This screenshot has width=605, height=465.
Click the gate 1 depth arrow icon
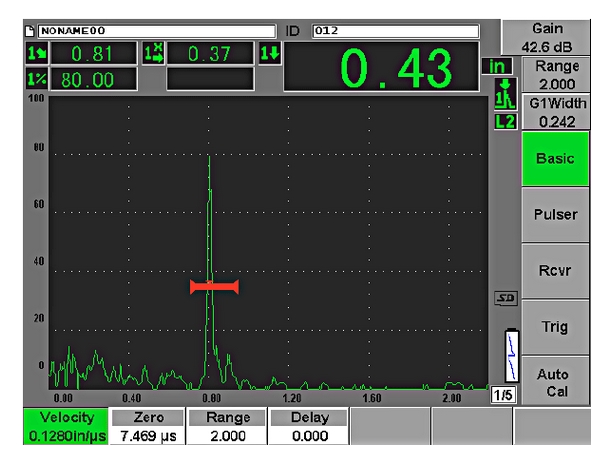tap(270, 53)
